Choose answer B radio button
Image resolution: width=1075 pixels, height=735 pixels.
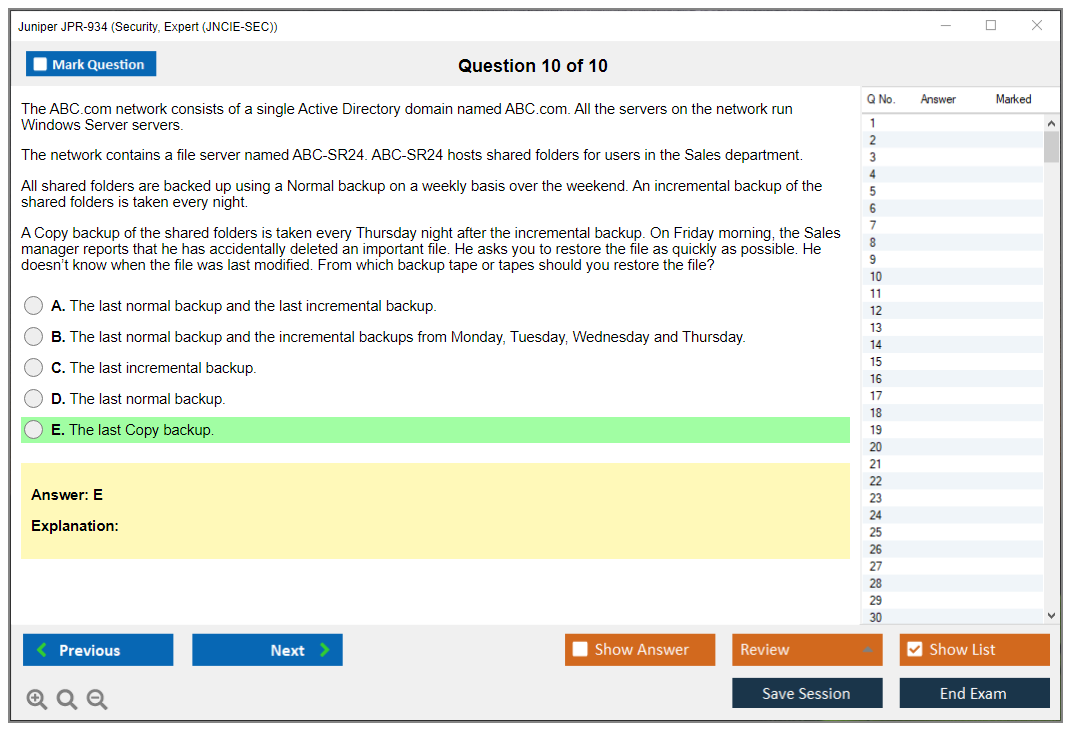[34, 337]
